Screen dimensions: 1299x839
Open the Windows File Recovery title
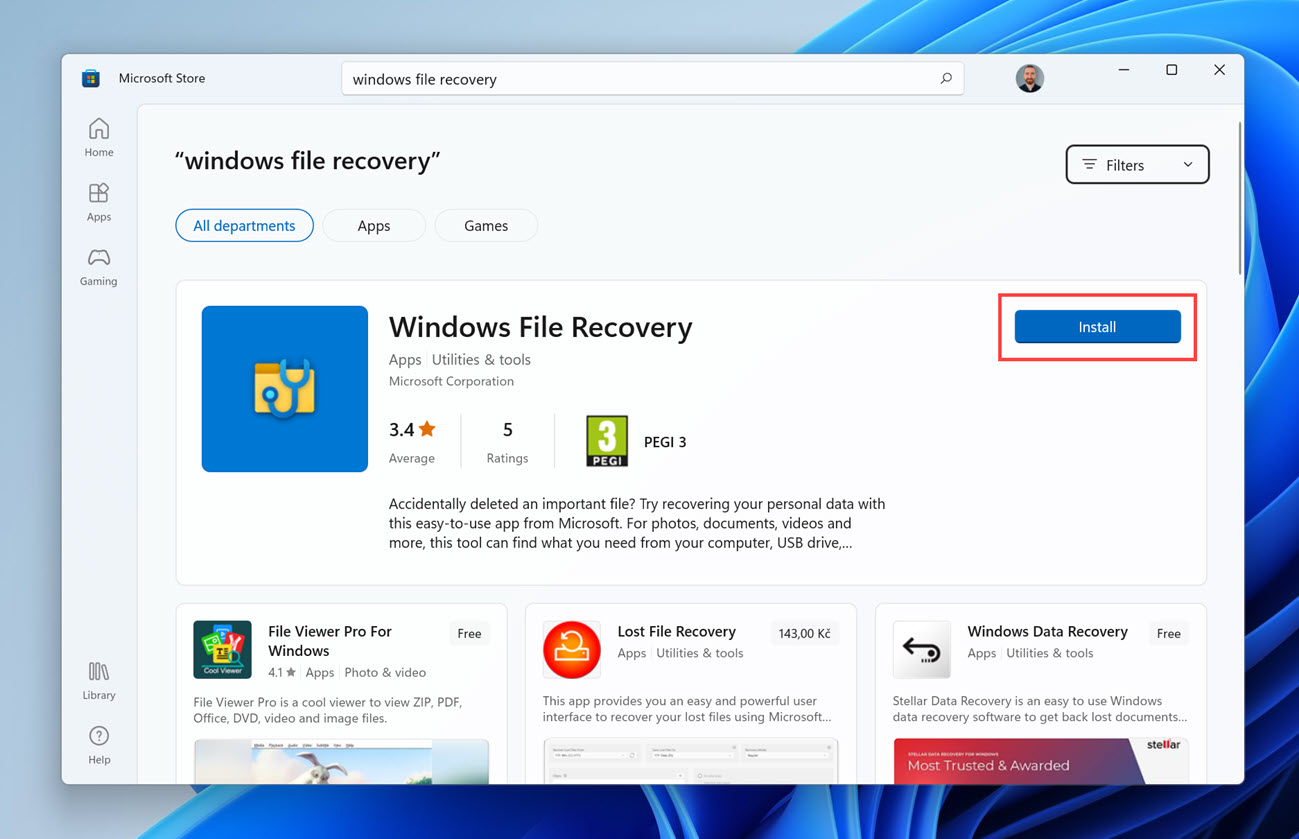(x=540, y=327)
